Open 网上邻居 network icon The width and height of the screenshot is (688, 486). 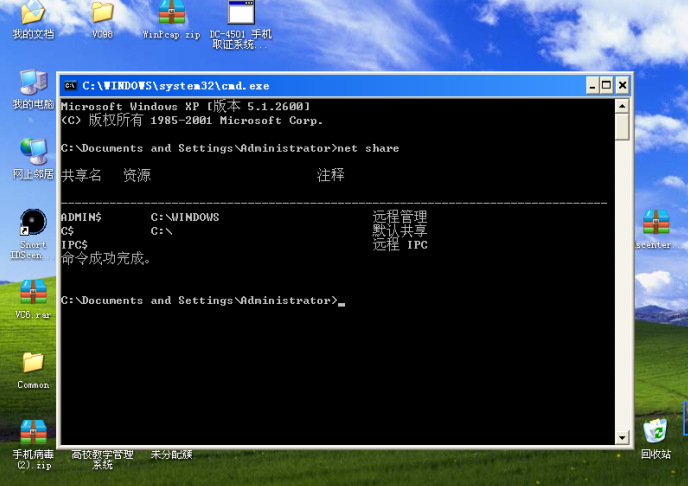point(32,152)
